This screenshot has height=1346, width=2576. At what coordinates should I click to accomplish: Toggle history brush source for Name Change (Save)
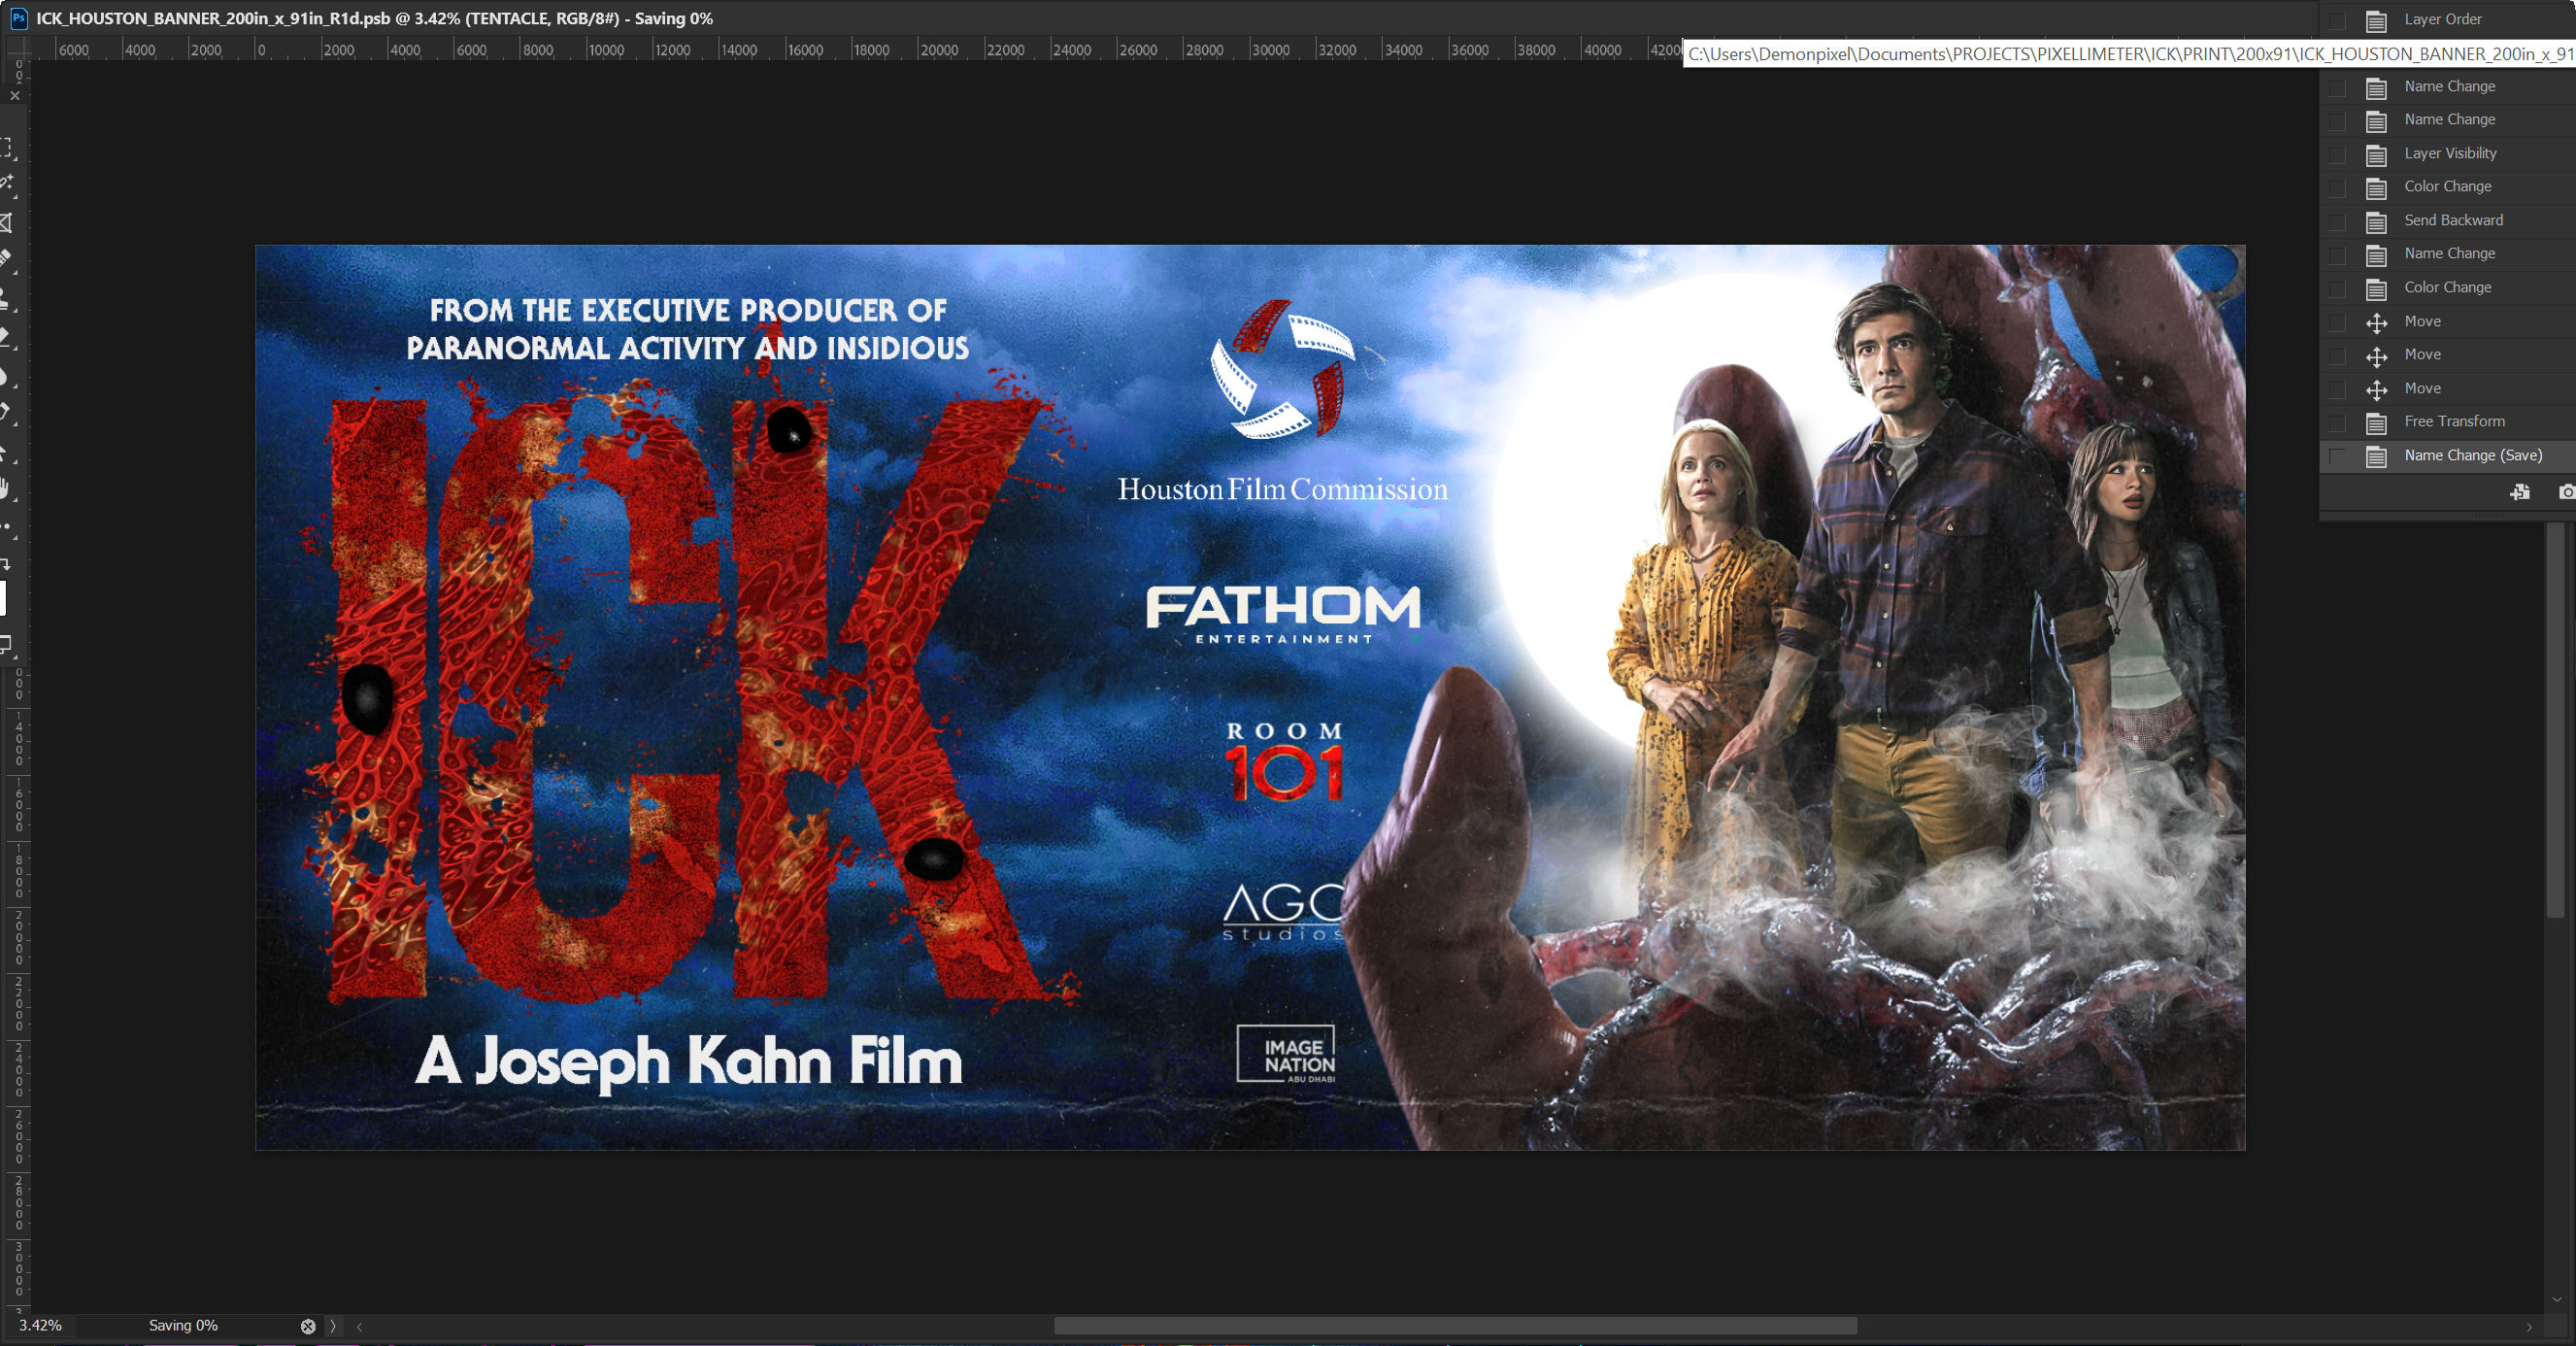pyautogui.click(x=2337, y=457)
